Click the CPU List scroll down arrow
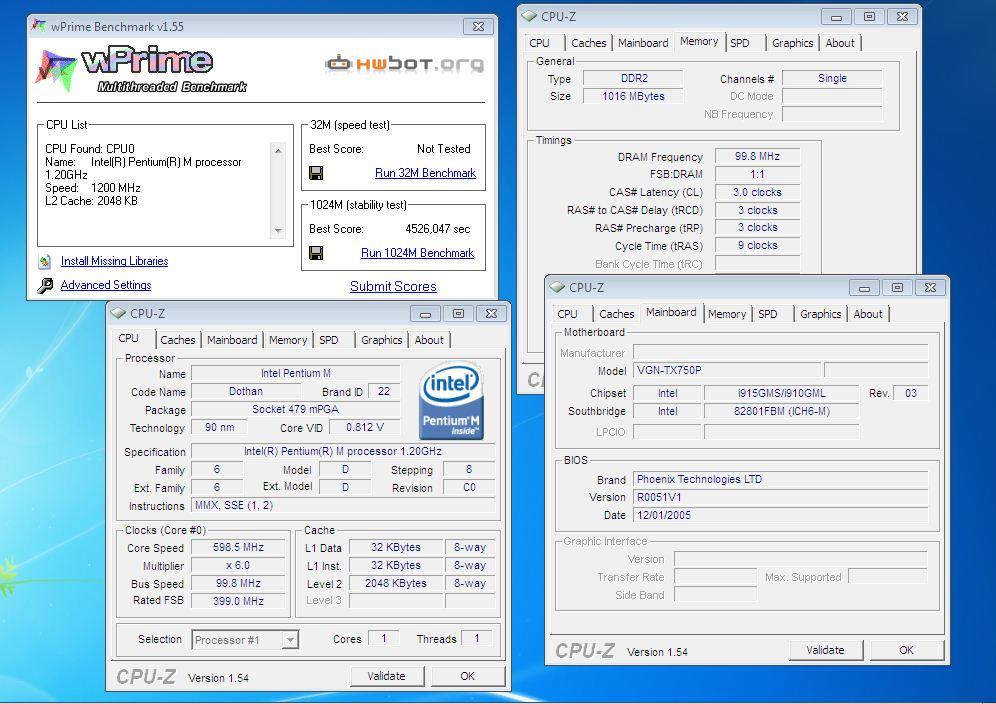Image resolution: width=996 pixels, height=704 pixels. [278, 231]
